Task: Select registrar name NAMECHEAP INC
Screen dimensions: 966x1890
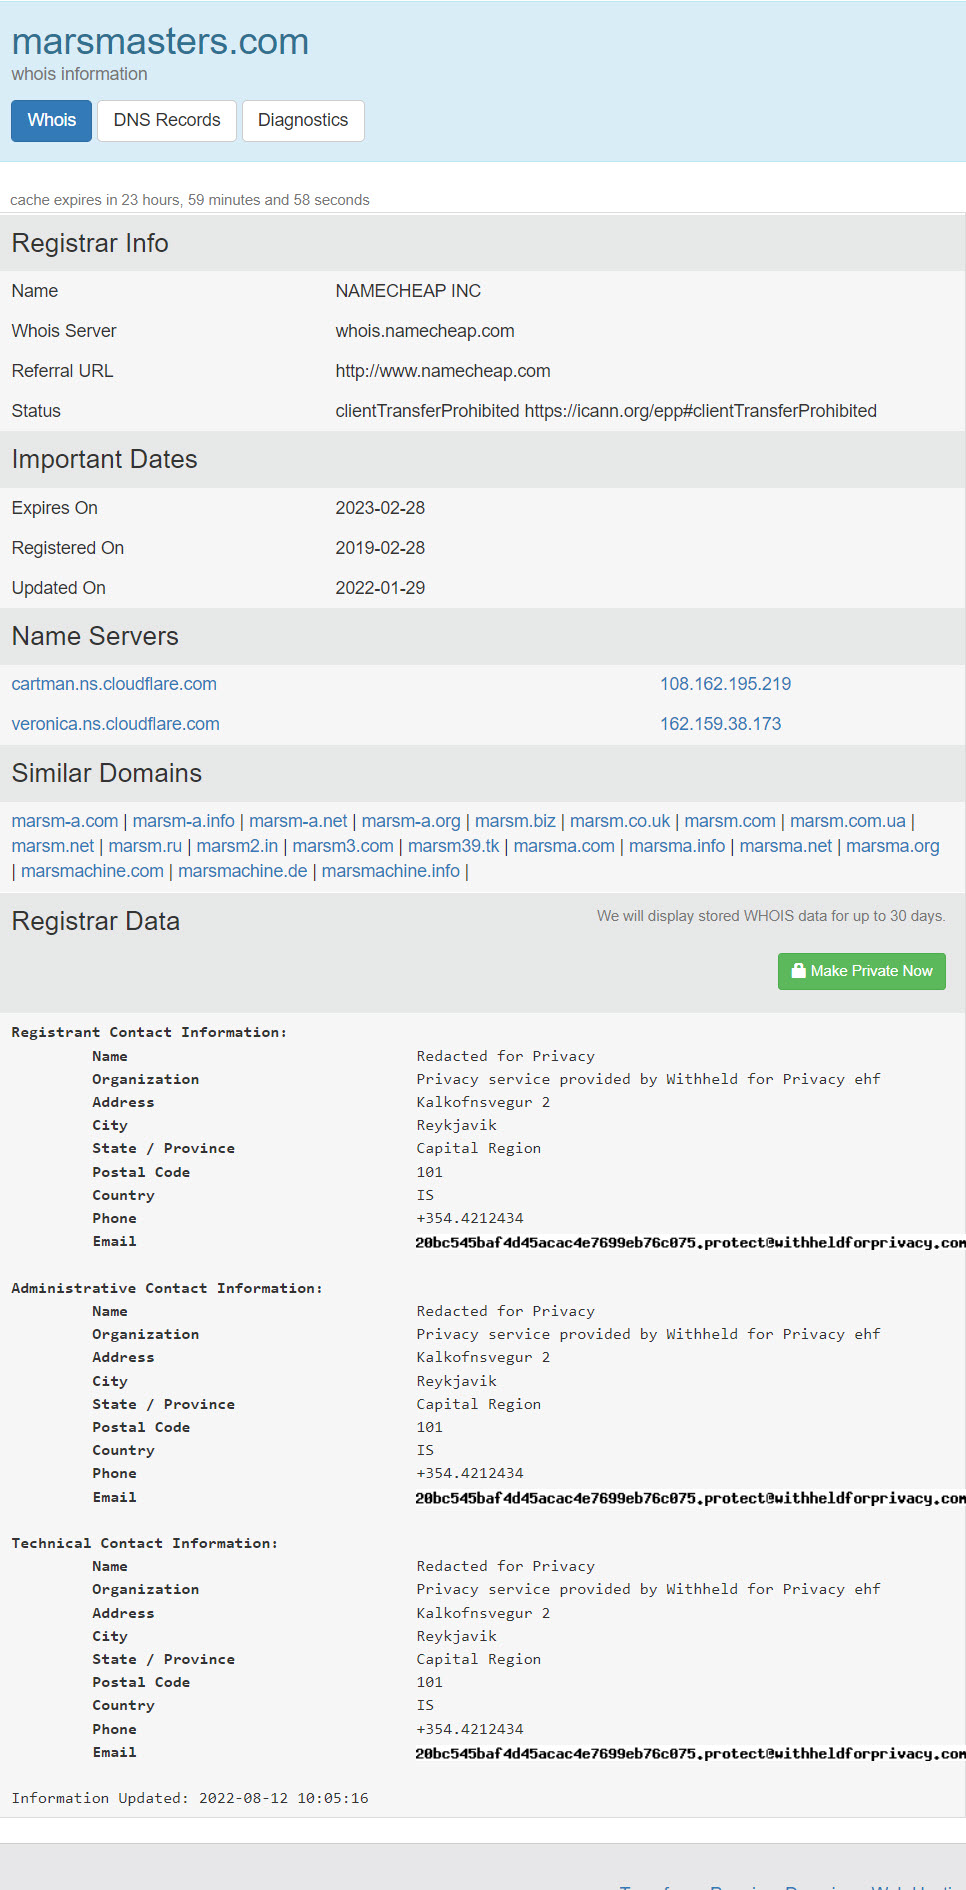Action: click(408, 291)
